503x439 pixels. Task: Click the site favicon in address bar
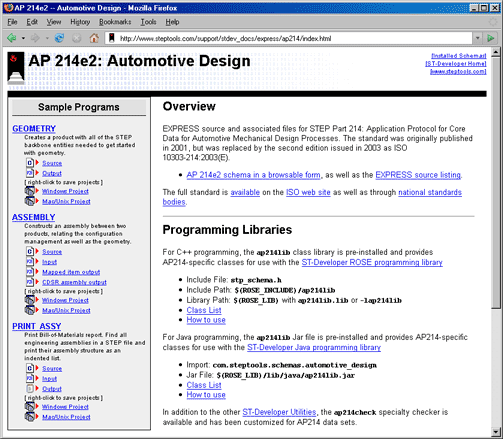(112, 38)
